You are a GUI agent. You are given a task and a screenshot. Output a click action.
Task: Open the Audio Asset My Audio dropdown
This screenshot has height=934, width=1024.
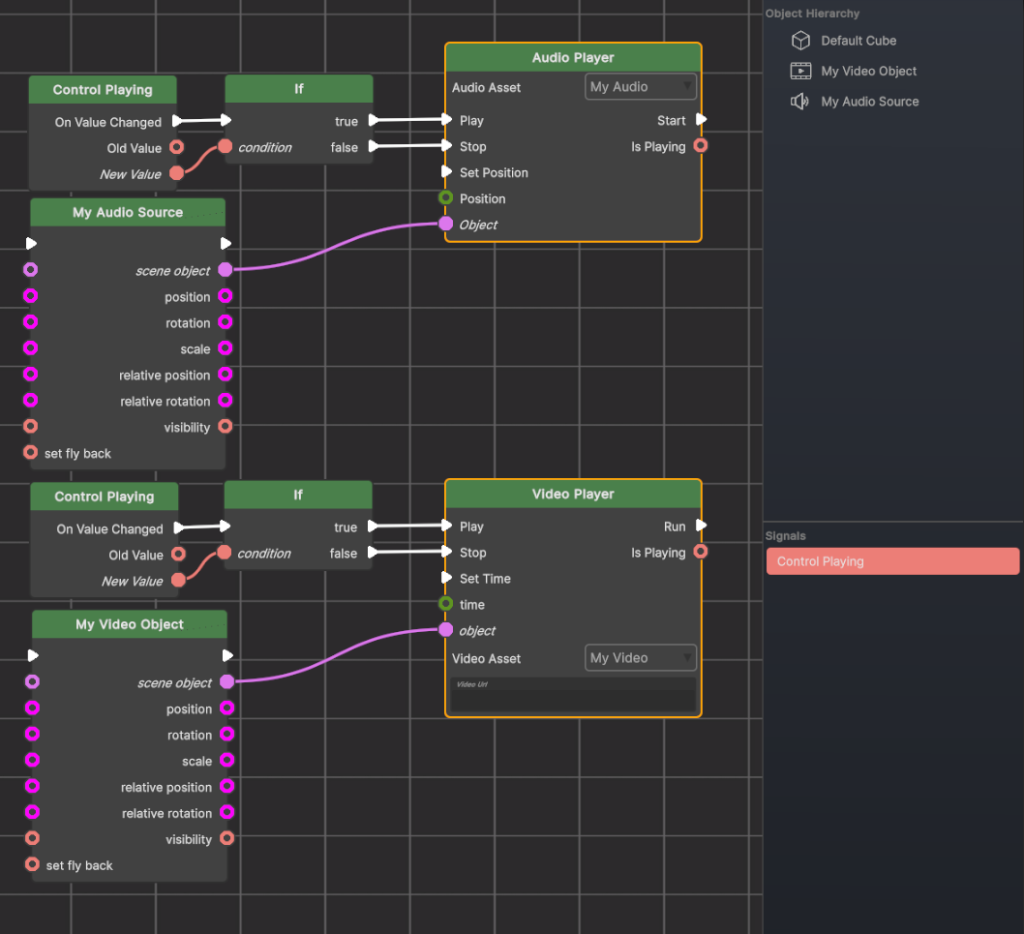point(641,87)
